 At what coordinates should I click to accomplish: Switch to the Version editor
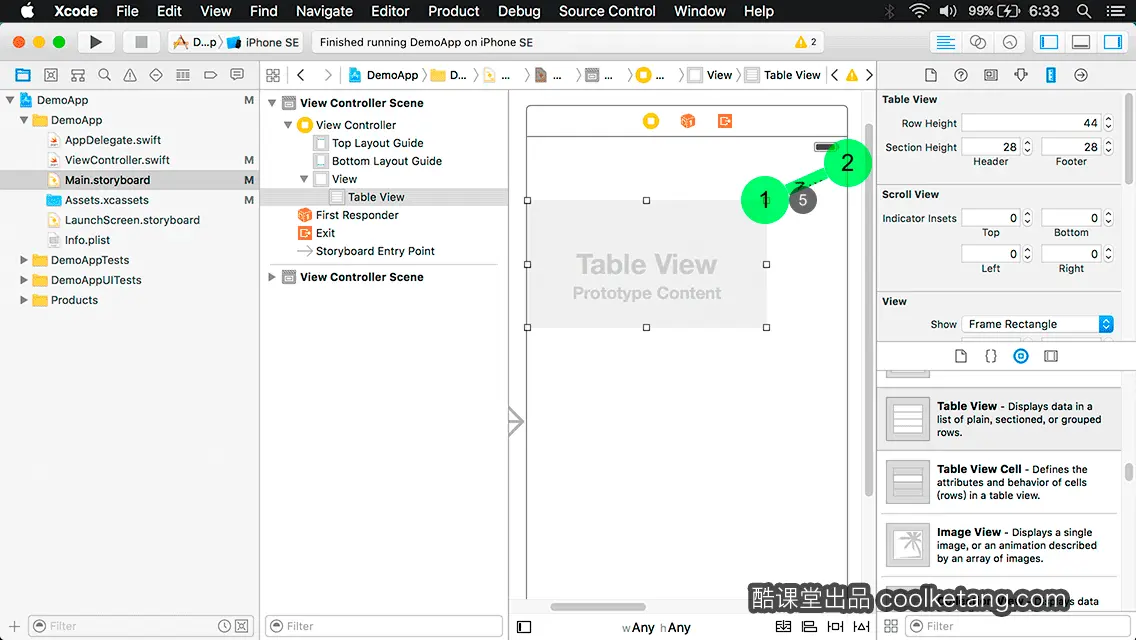(1009, 42)
